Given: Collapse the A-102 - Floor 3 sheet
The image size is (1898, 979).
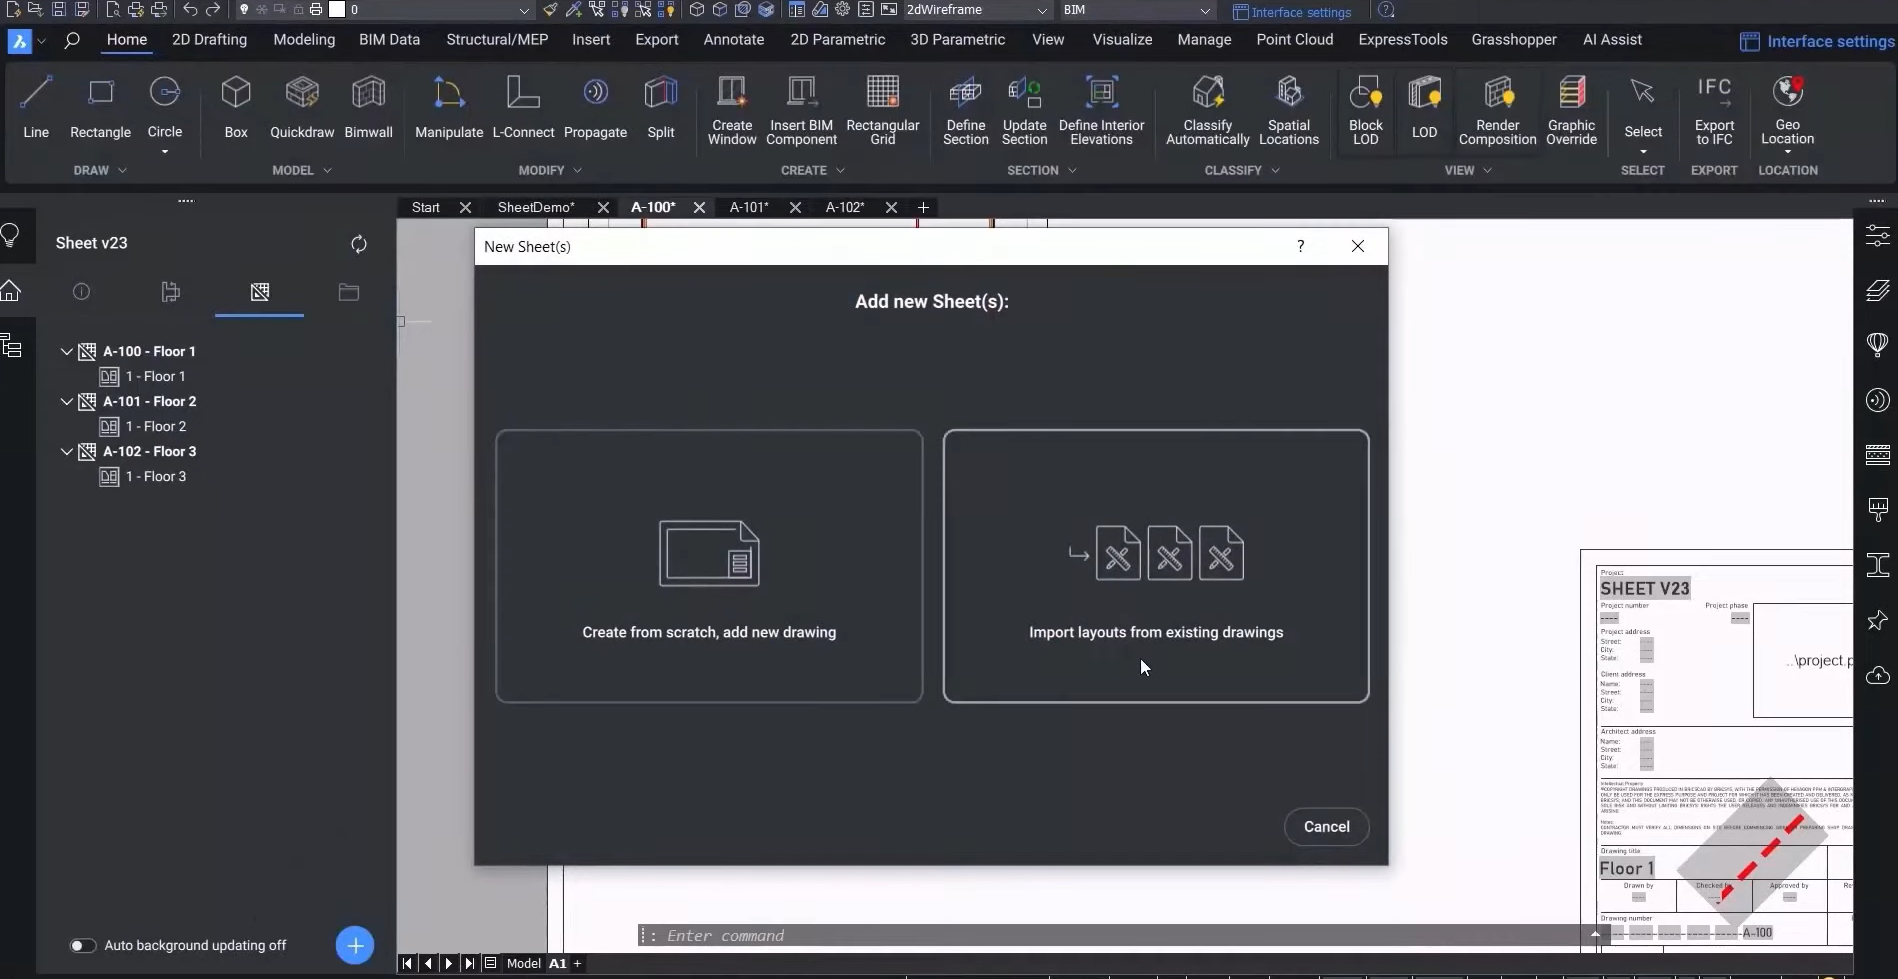Looking at the screenshot, I should pyautogui.click(x=66, y=452).
